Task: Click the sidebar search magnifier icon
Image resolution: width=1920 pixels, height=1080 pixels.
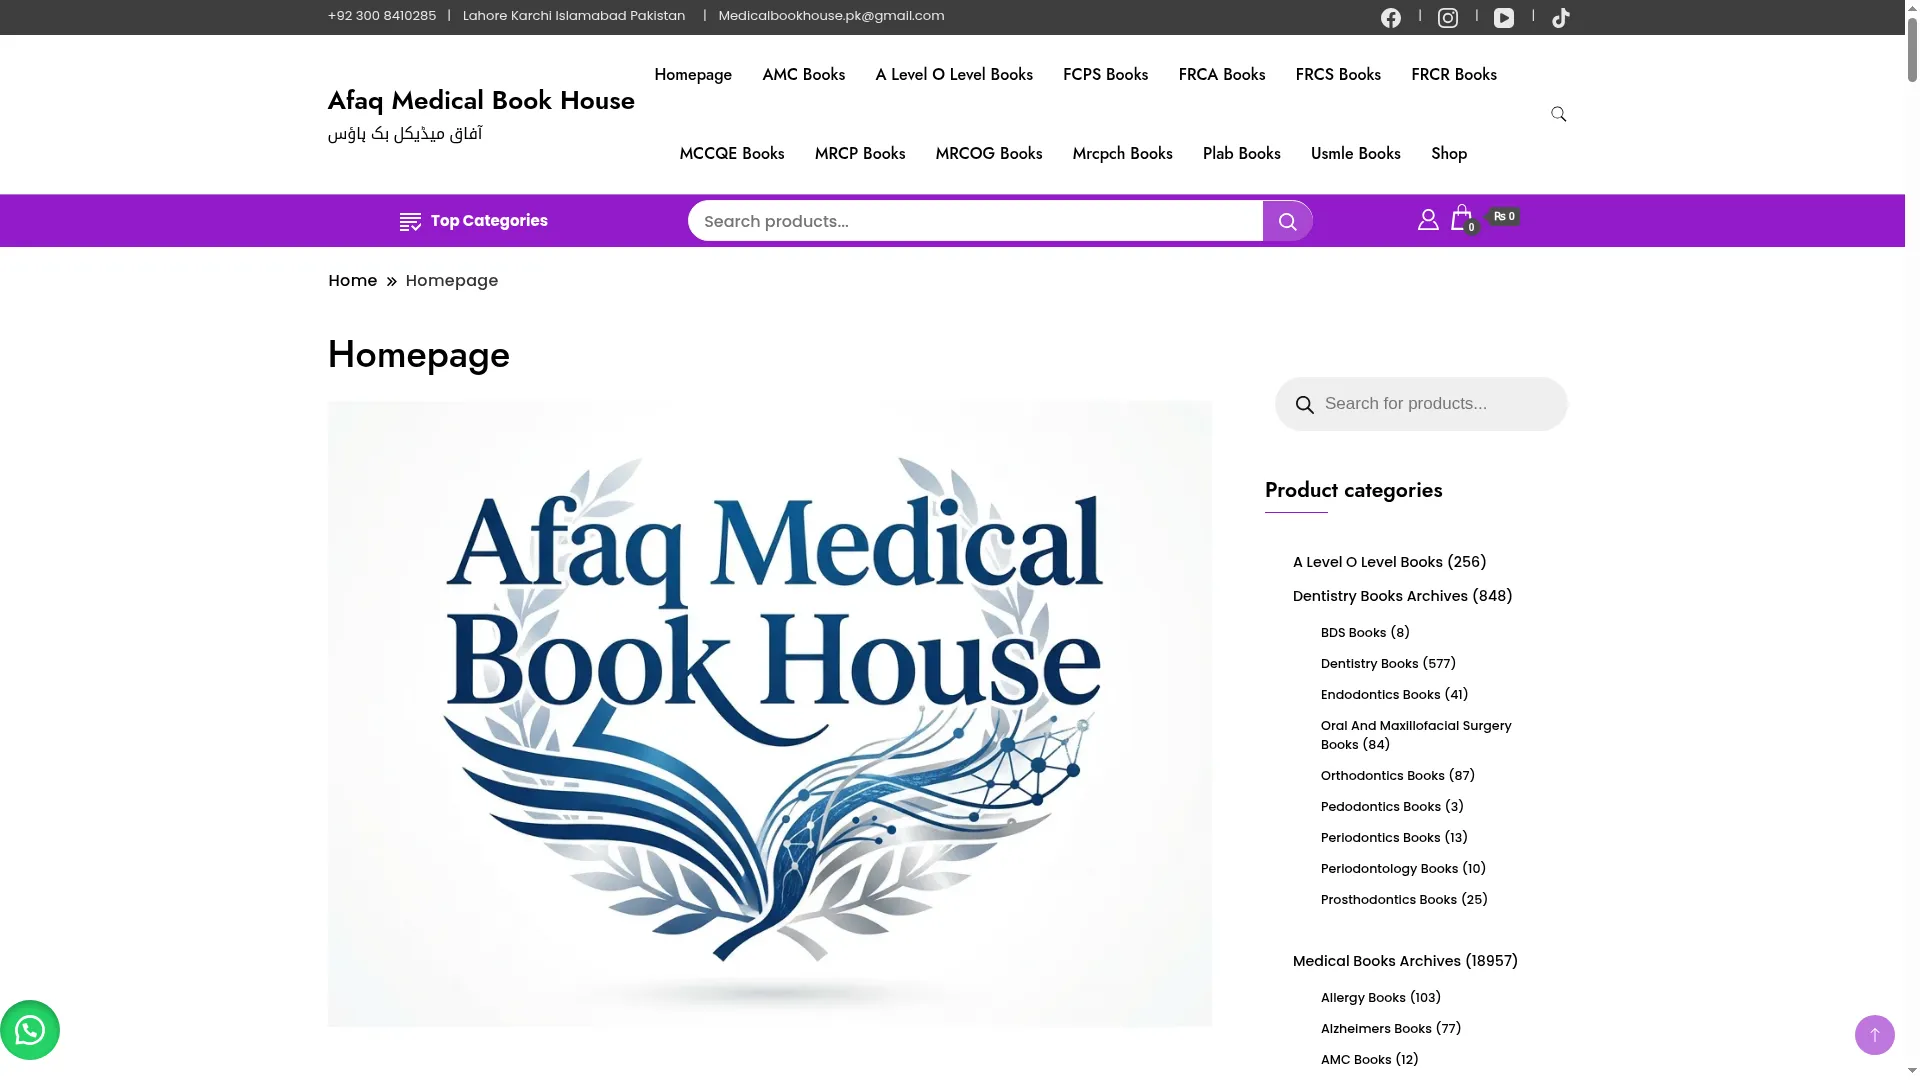Action: 1304,405
